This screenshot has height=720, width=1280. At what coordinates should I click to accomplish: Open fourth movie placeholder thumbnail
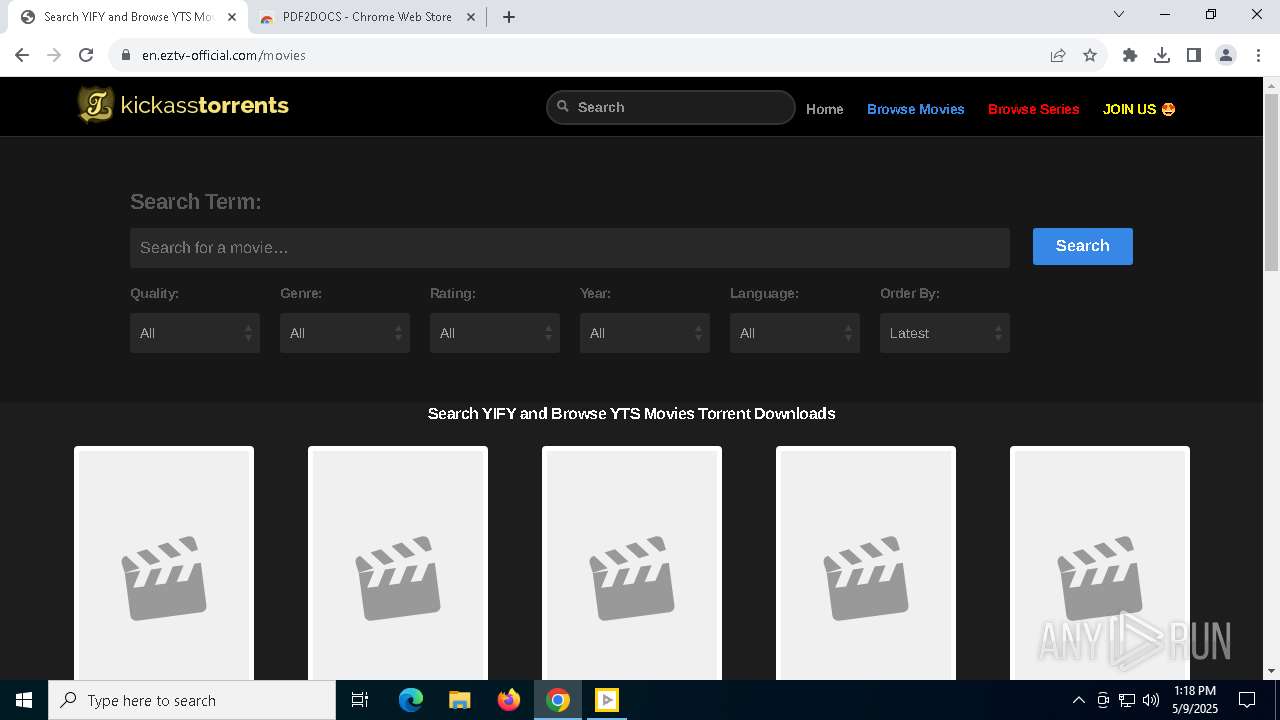point(866,564)
